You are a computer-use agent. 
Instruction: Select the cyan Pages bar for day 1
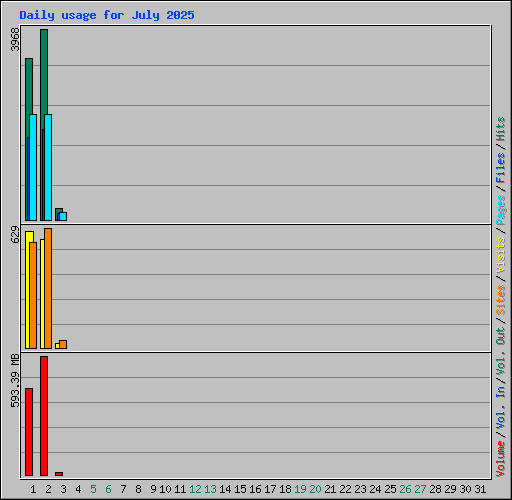(x=33, y=167)
